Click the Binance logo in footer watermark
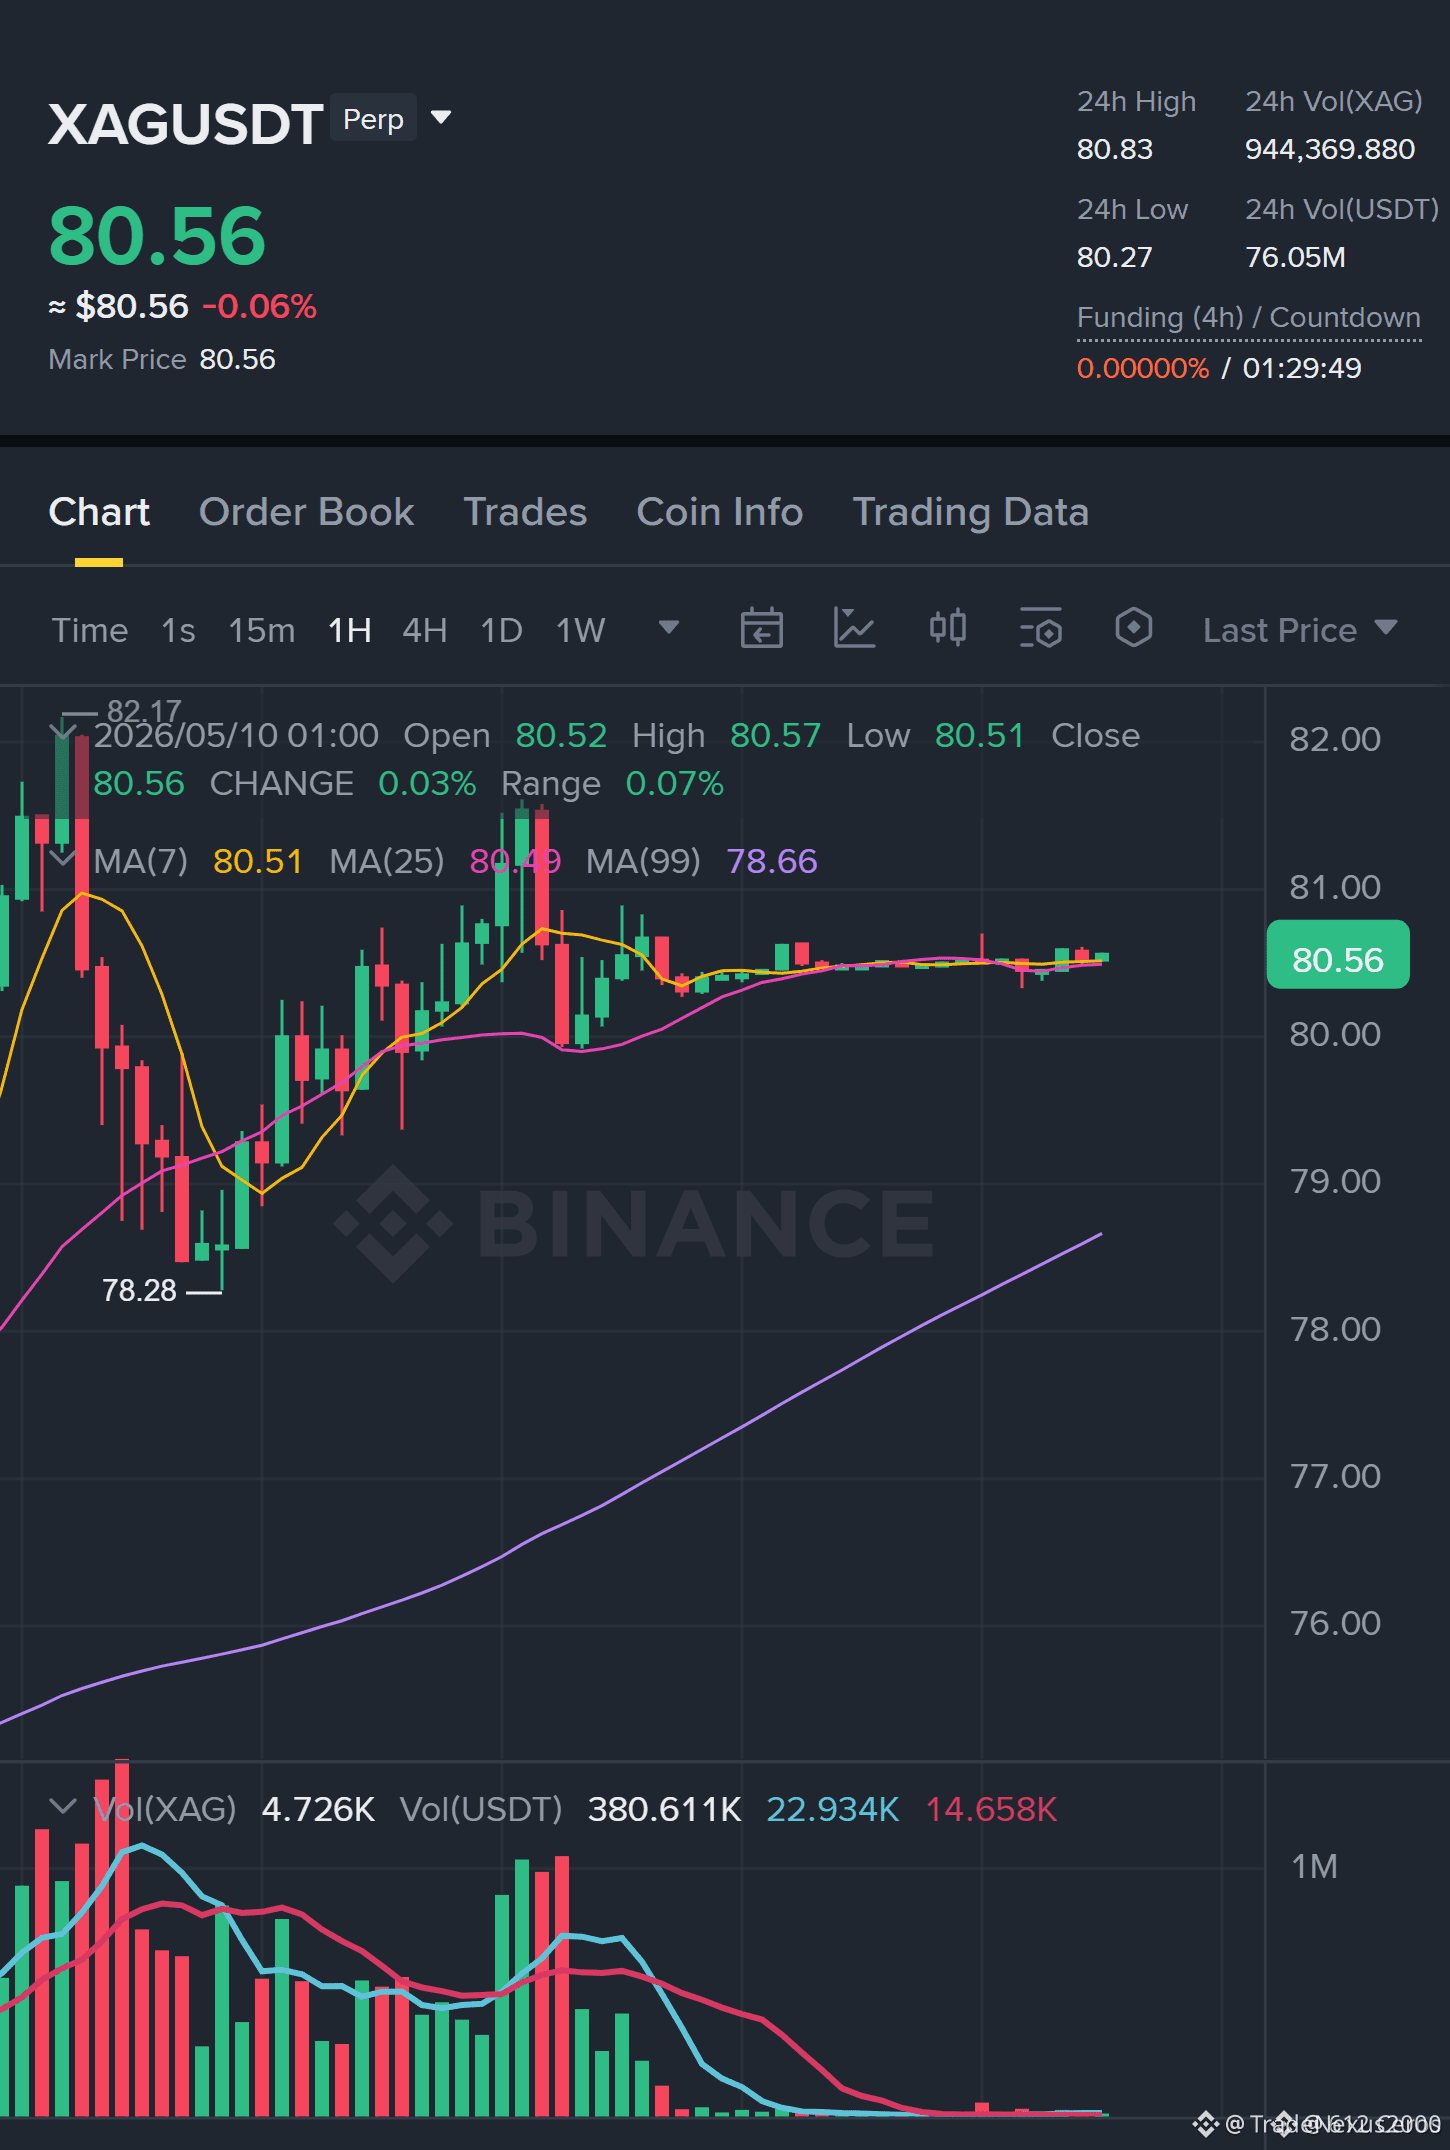1450x2150 pixels. tap(1205, 2123)
